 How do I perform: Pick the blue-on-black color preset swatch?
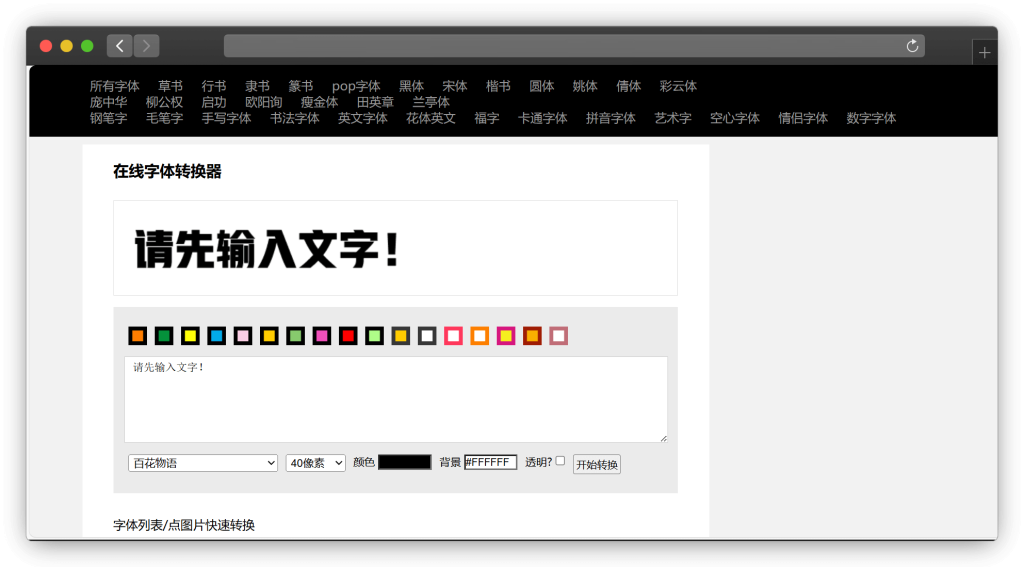click(x=216, y=336)
